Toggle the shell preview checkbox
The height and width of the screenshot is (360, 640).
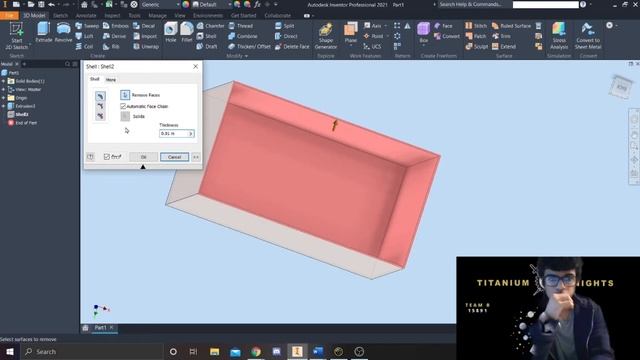tap(107, 157)
